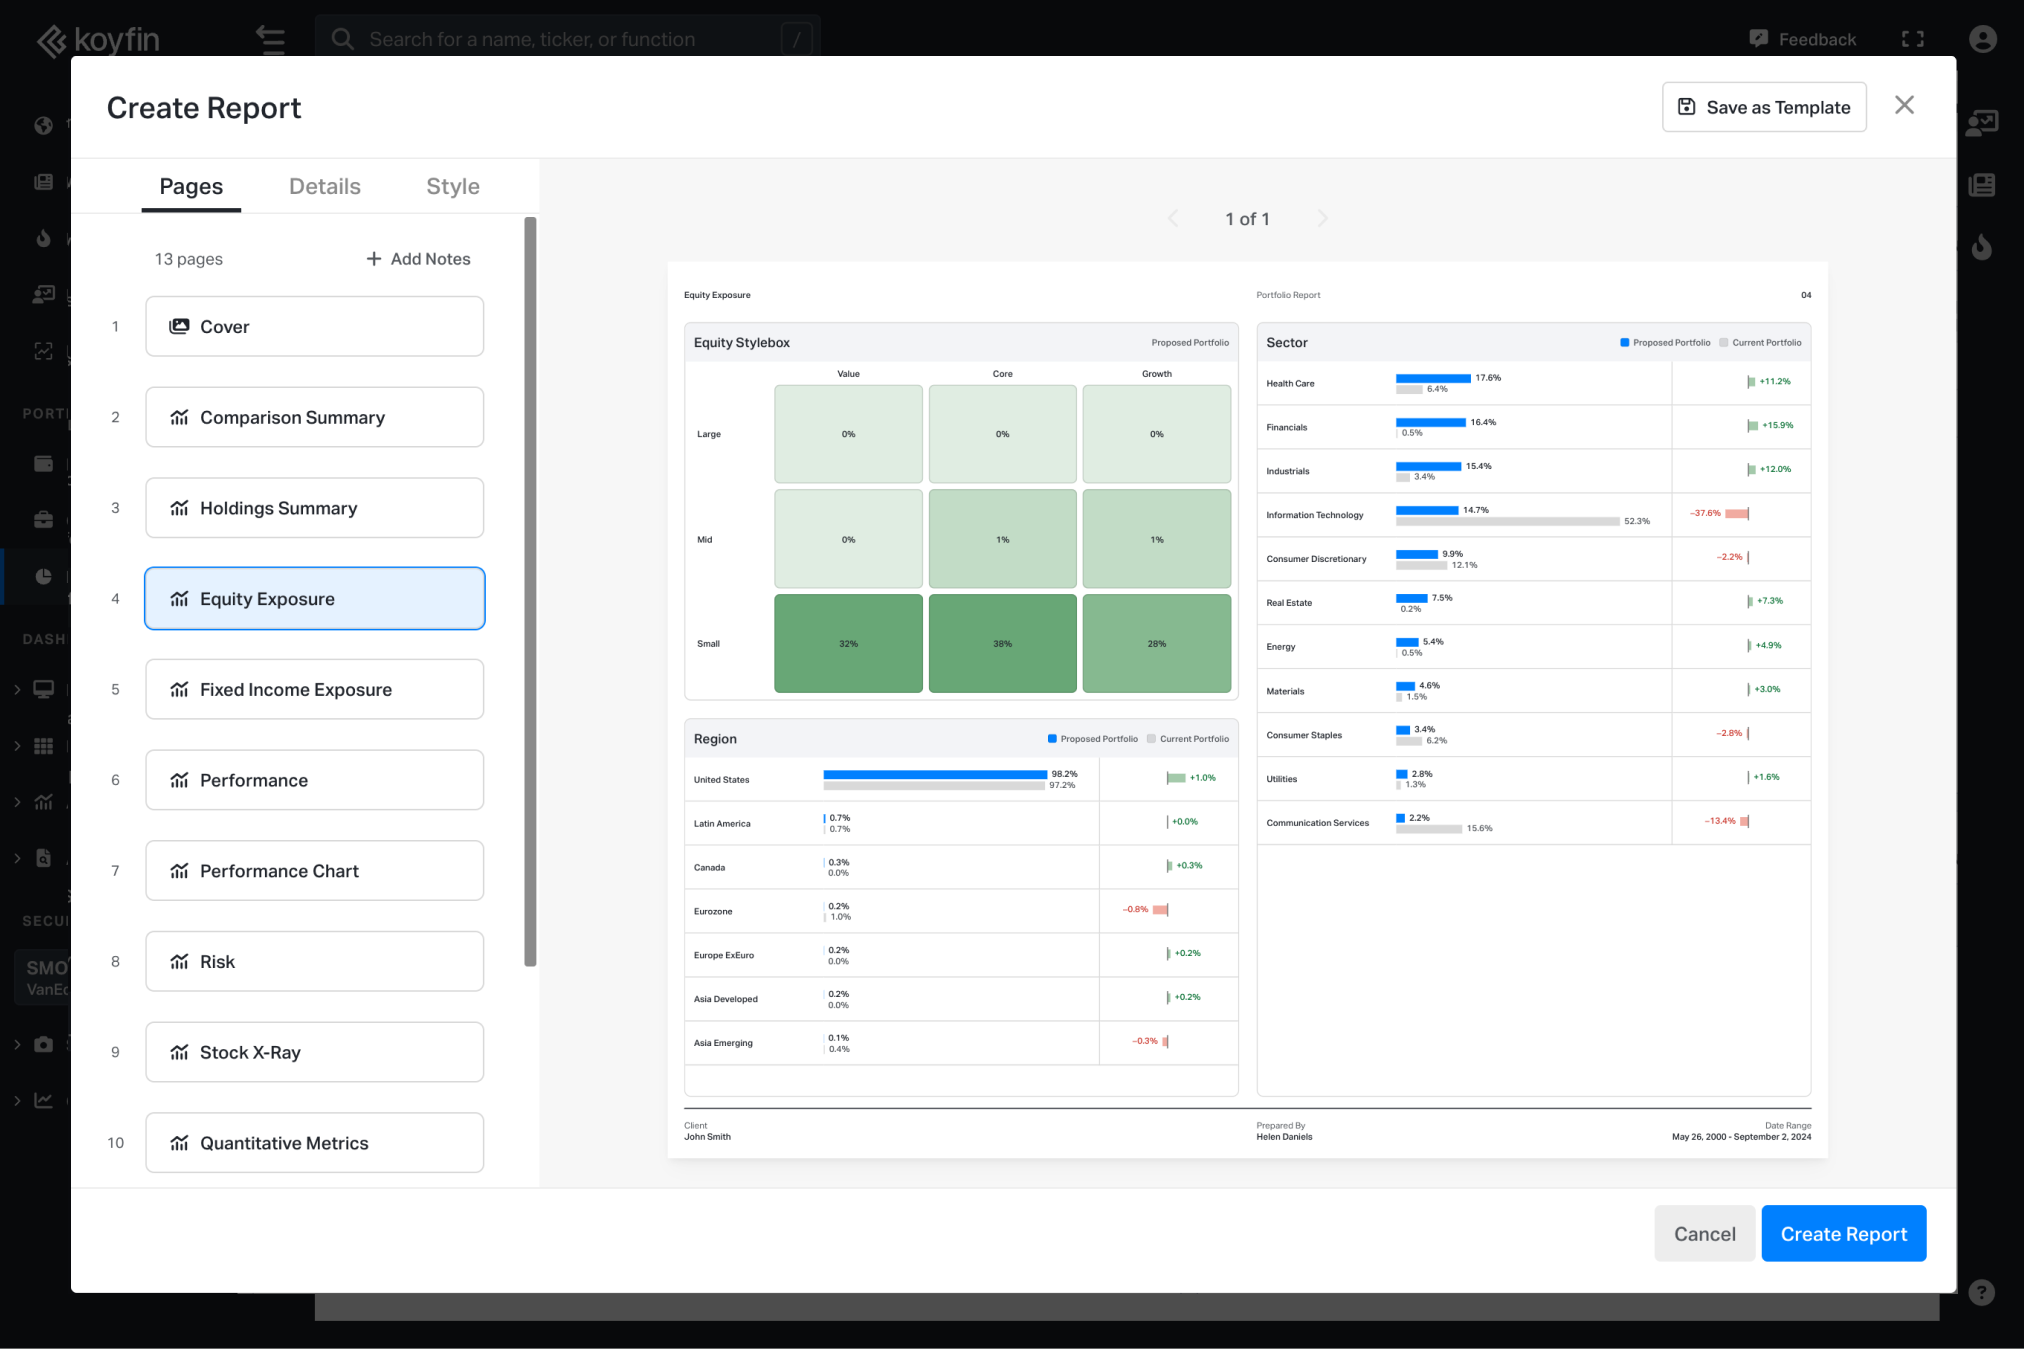Click the camera icon in the left sidebar

coord(43,1044)
